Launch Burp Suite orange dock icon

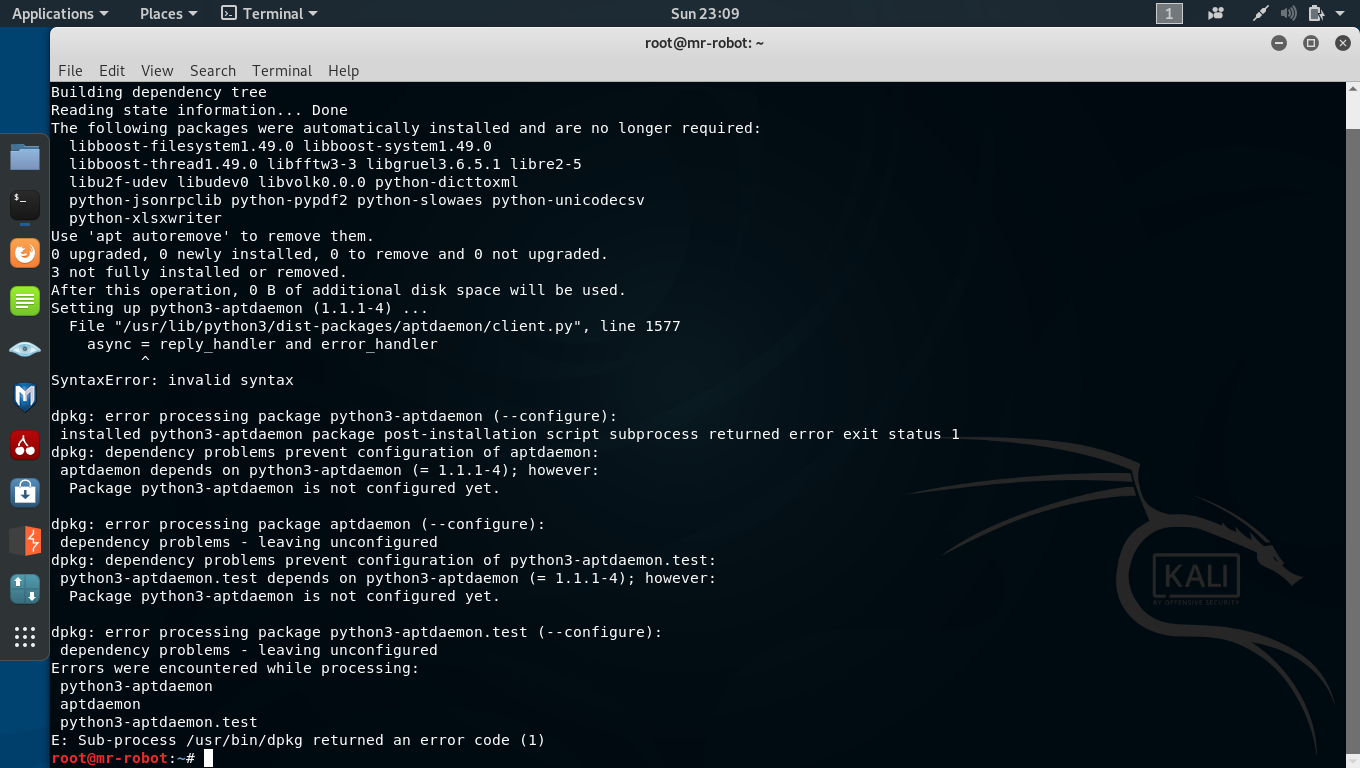point(25,541)
